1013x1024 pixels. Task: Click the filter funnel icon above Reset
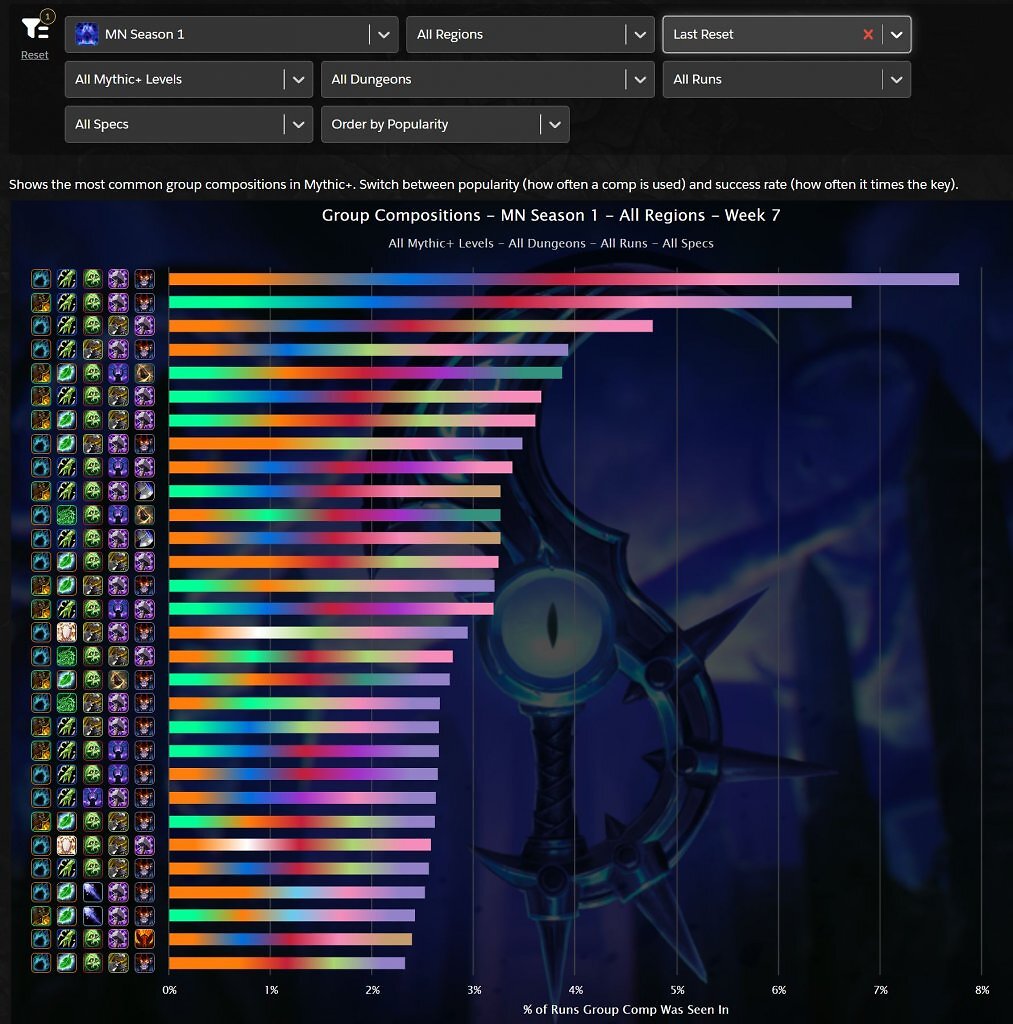click(35, 29)
